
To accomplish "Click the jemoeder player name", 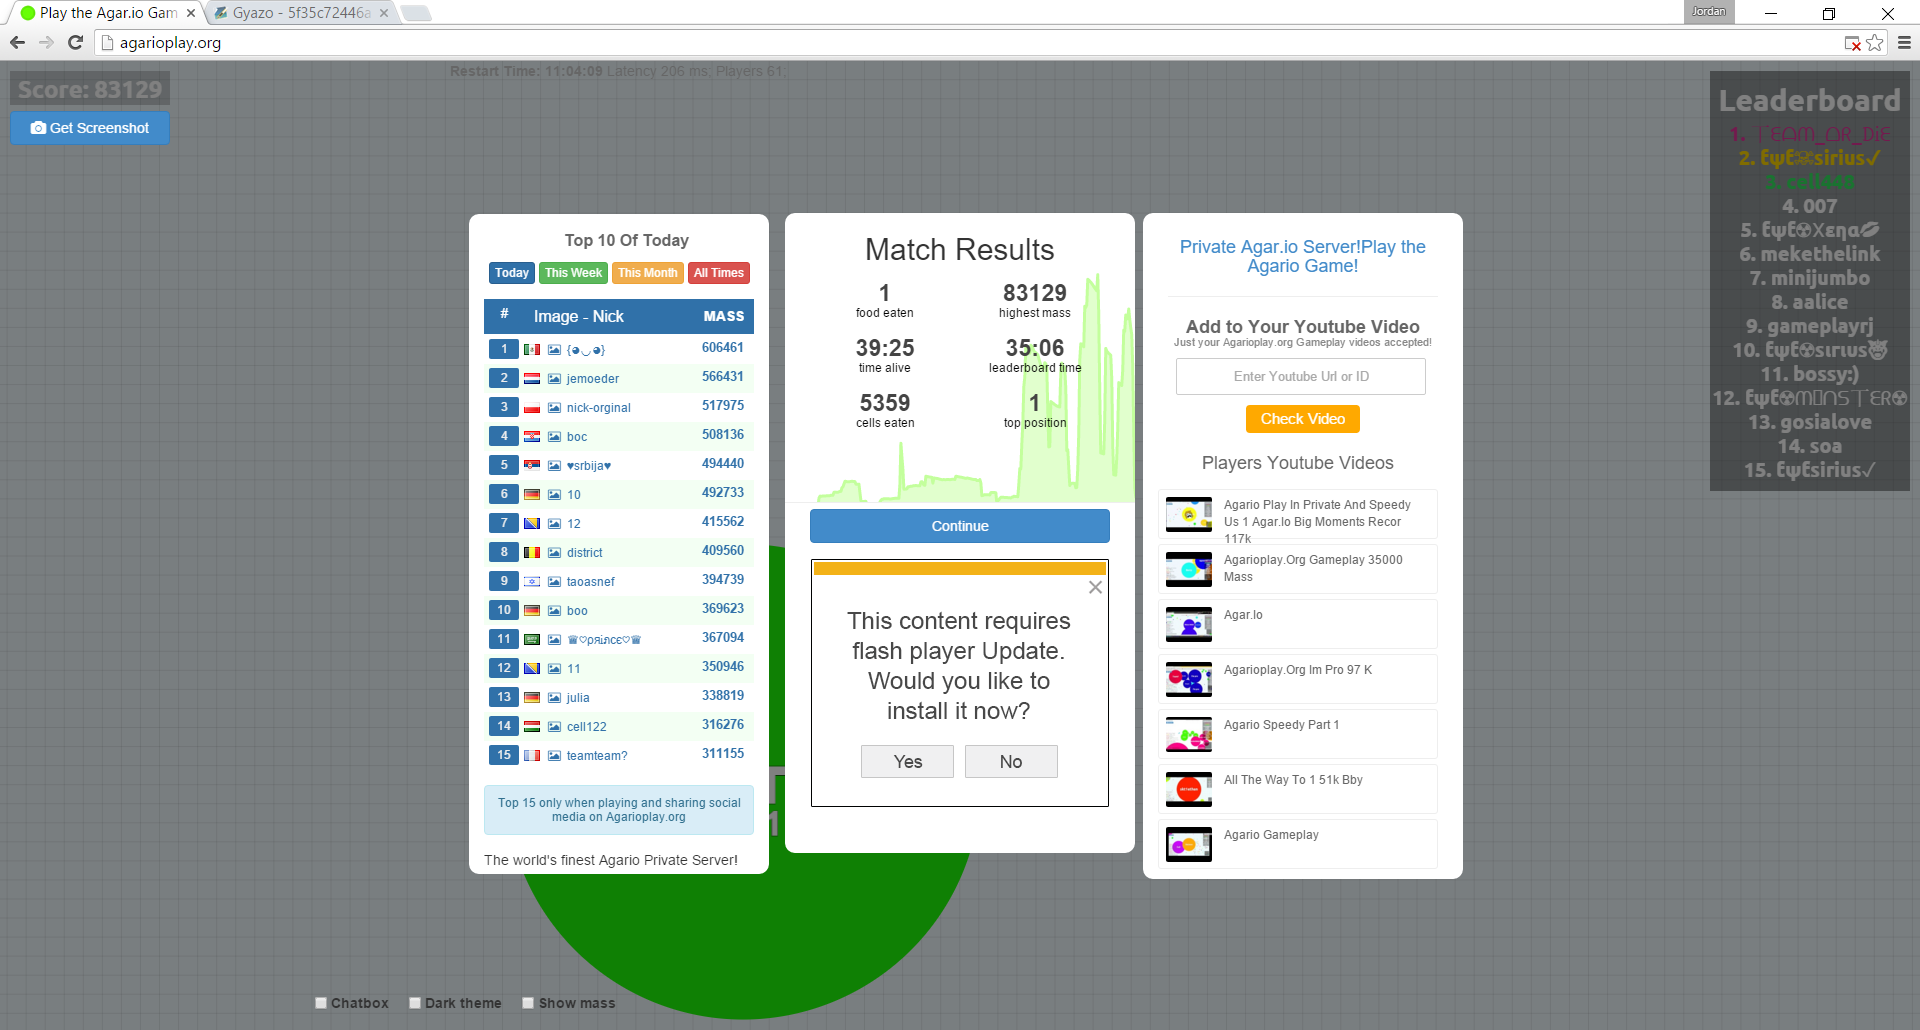I will pos(593,379).
